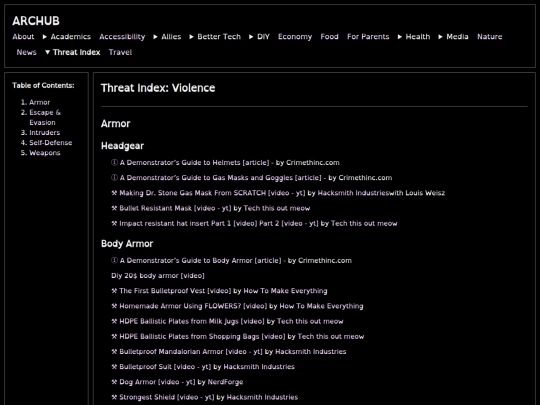The image size is (540, 405).
Task: Open hat insert Part 2 video link
Action: tap(289, 223)
